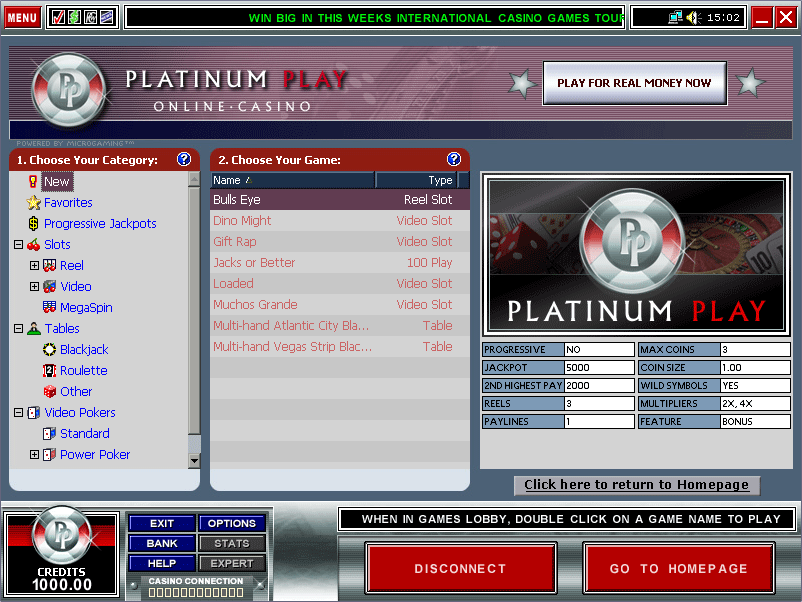
Task: Click the Platinum Play logo above Credits
Action: click(62, 535)
